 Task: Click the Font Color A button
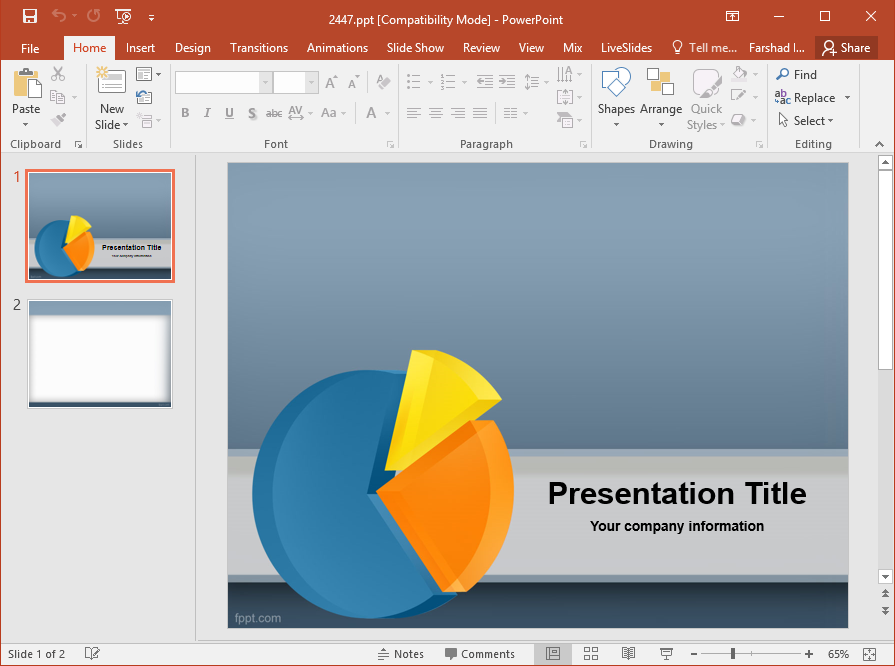point(371,113)
